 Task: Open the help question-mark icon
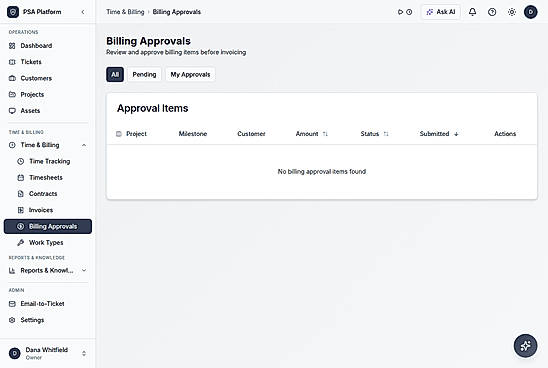click(x=492, y=12)
